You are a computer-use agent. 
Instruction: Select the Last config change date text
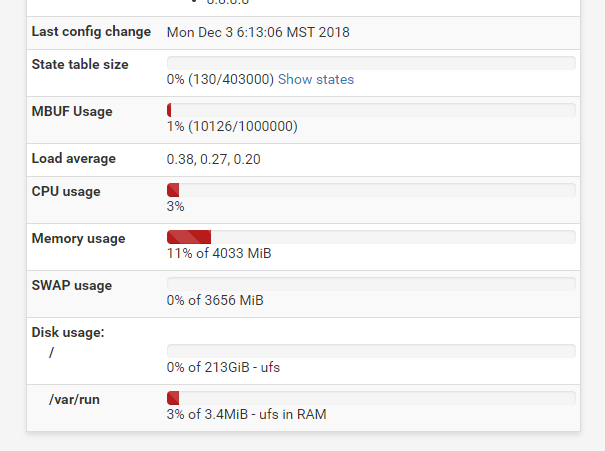pyautogui.click(x=258, y=32)
